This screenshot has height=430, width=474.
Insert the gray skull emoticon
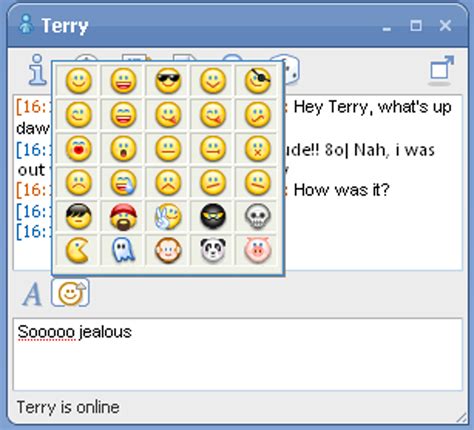257,217
